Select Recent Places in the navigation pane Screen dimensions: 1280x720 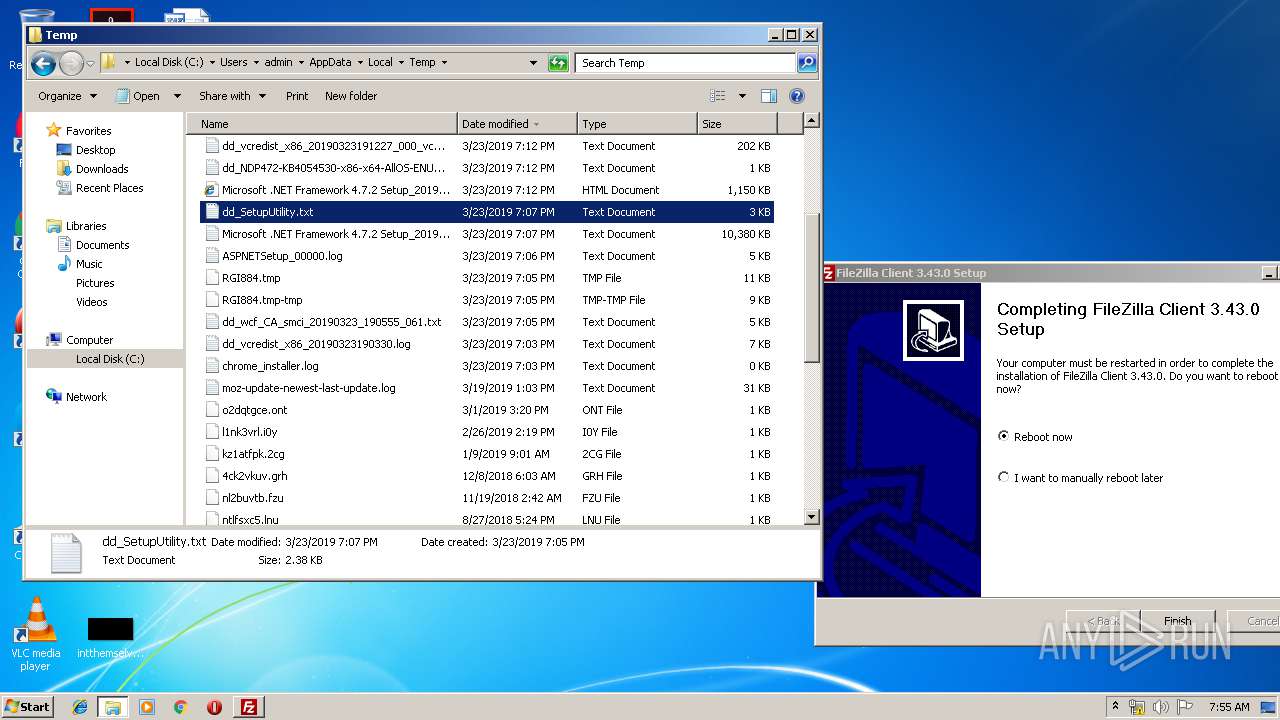(109, 188)
